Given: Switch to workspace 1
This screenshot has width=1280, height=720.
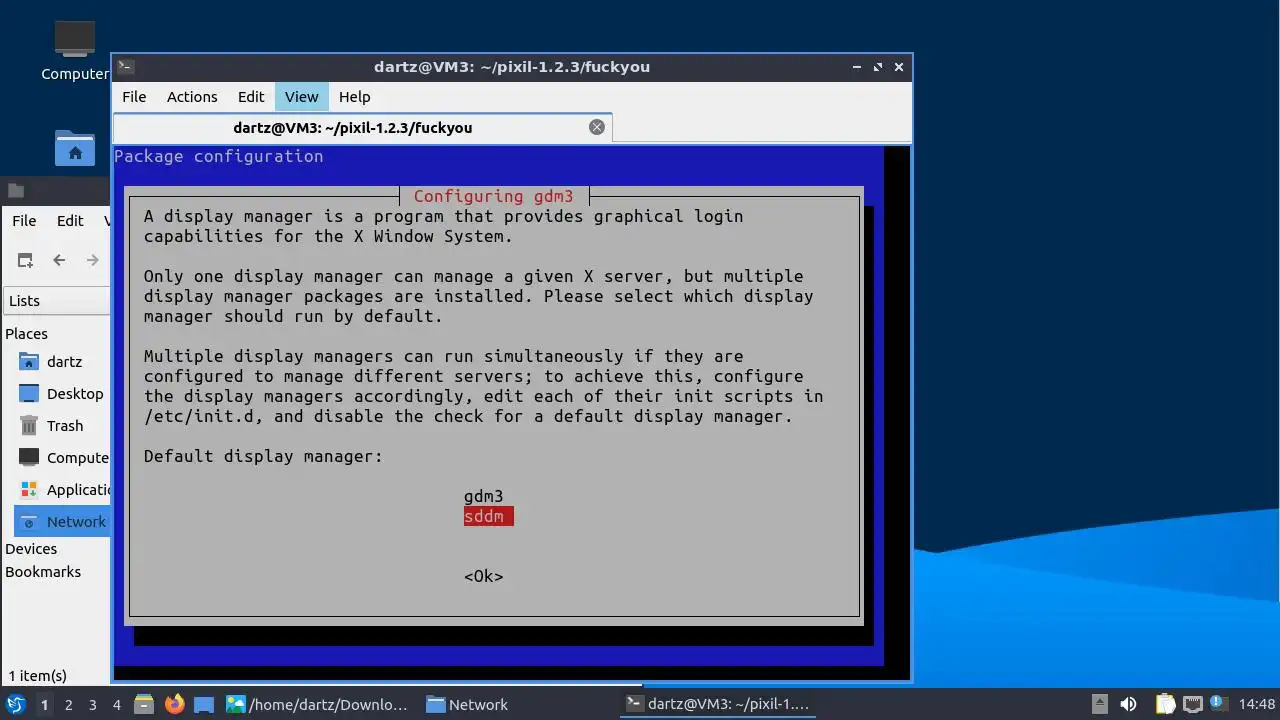Looking at the screenshot, I should point(44,705).
